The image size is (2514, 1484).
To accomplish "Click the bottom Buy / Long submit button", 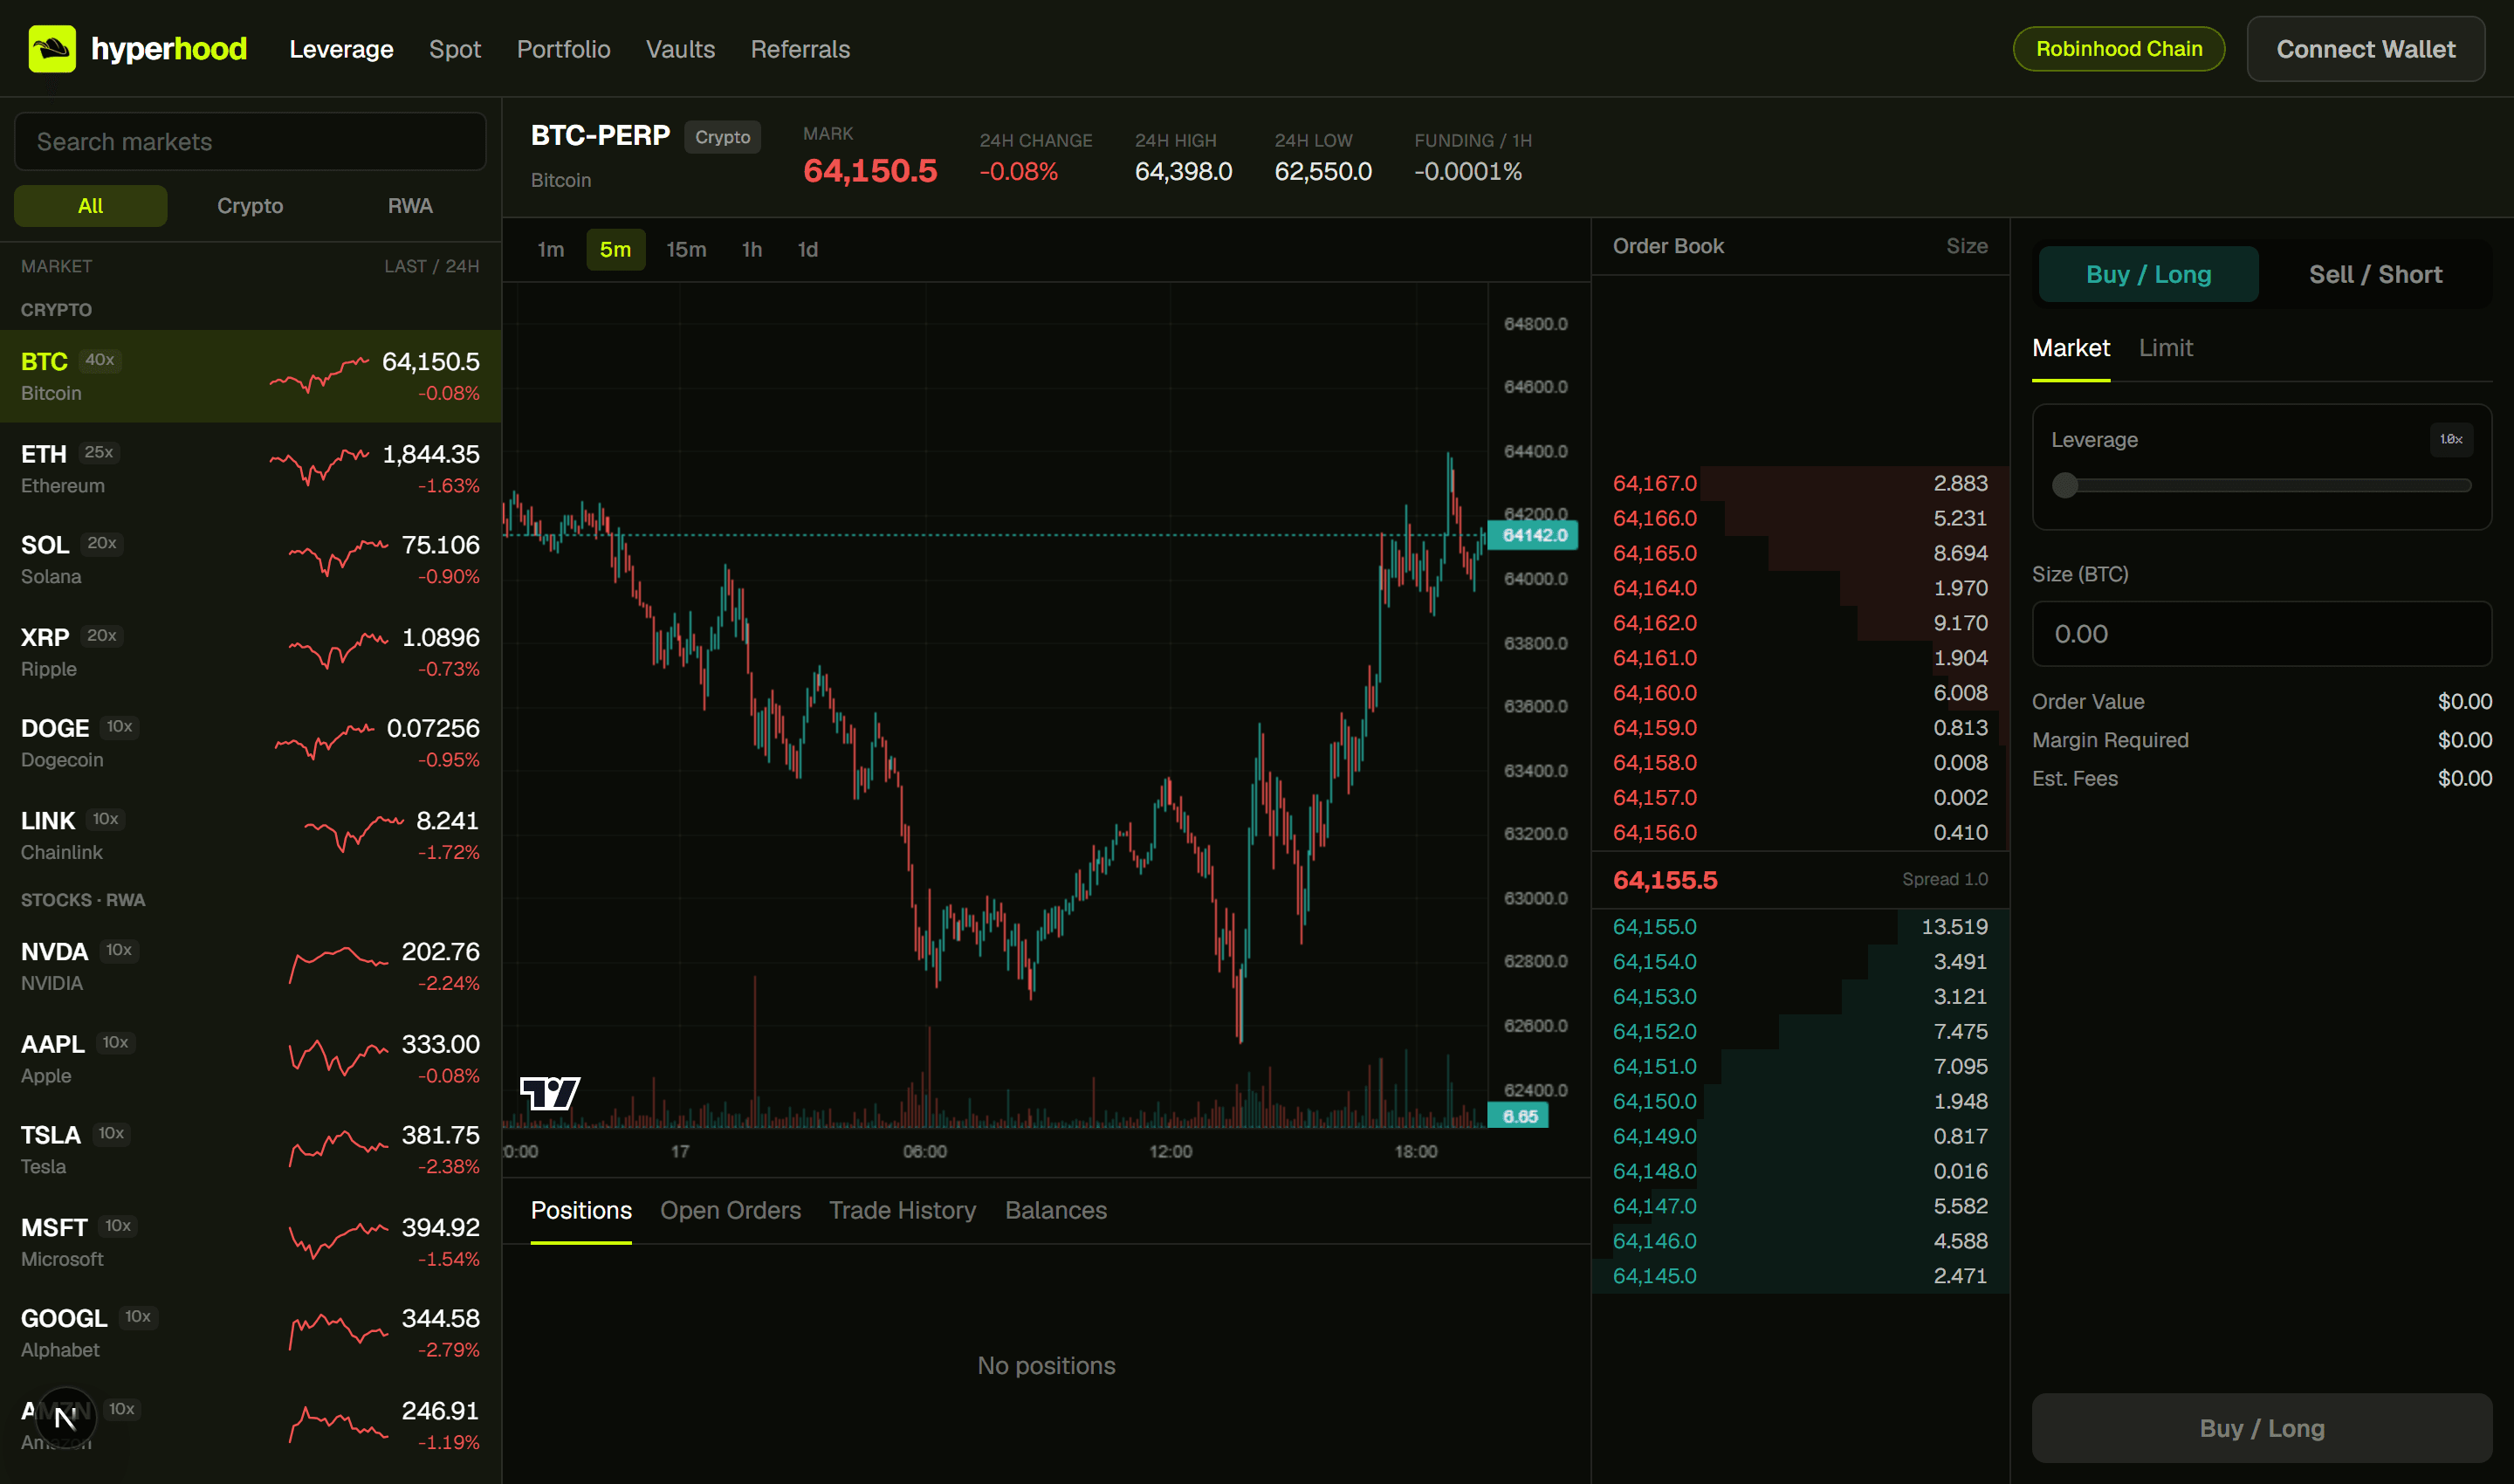I will click(x=2261, y=1428).
